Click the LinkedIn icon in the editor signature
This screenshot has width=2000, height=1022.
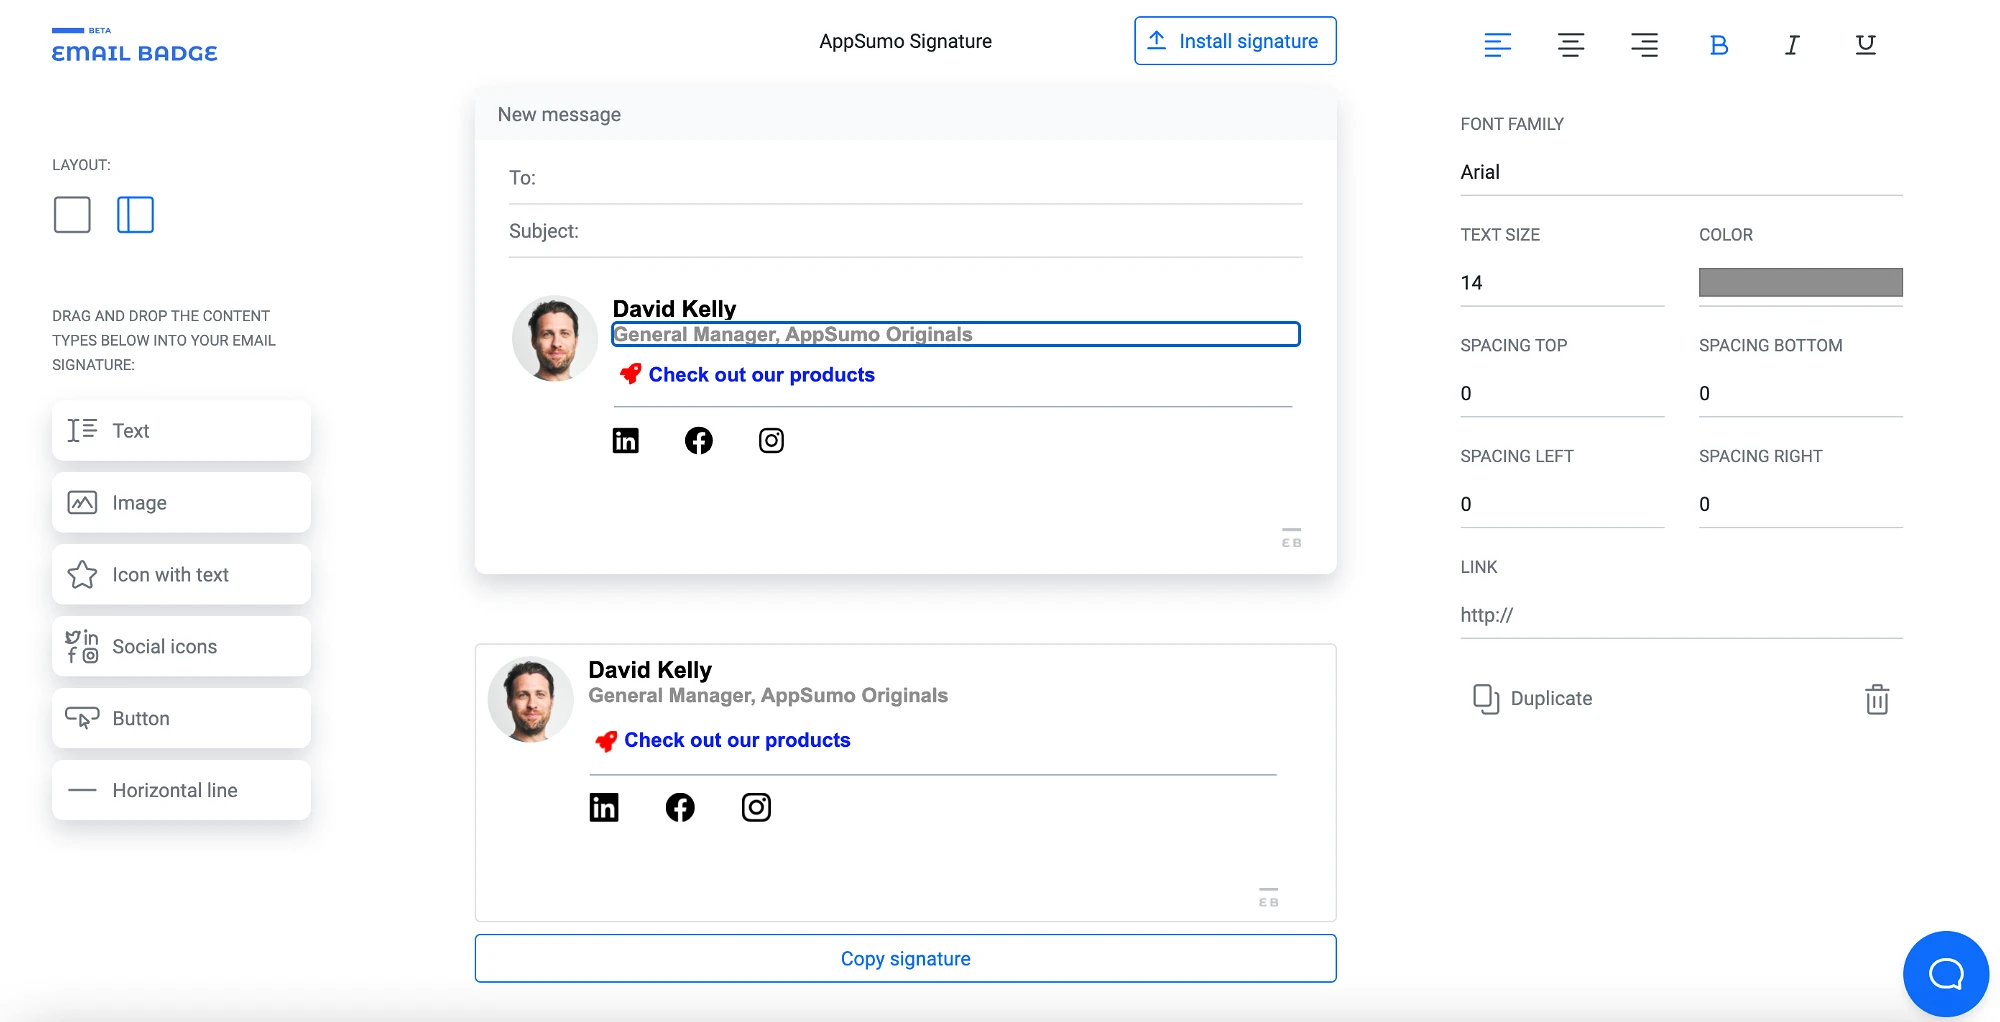(625, 440)
